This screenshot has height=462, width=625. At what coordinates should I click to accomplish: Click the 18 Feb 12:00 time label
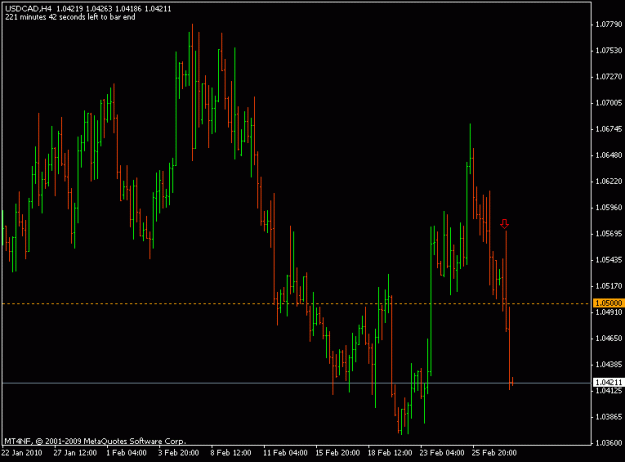pyautogui.click(x=390, y=453)
